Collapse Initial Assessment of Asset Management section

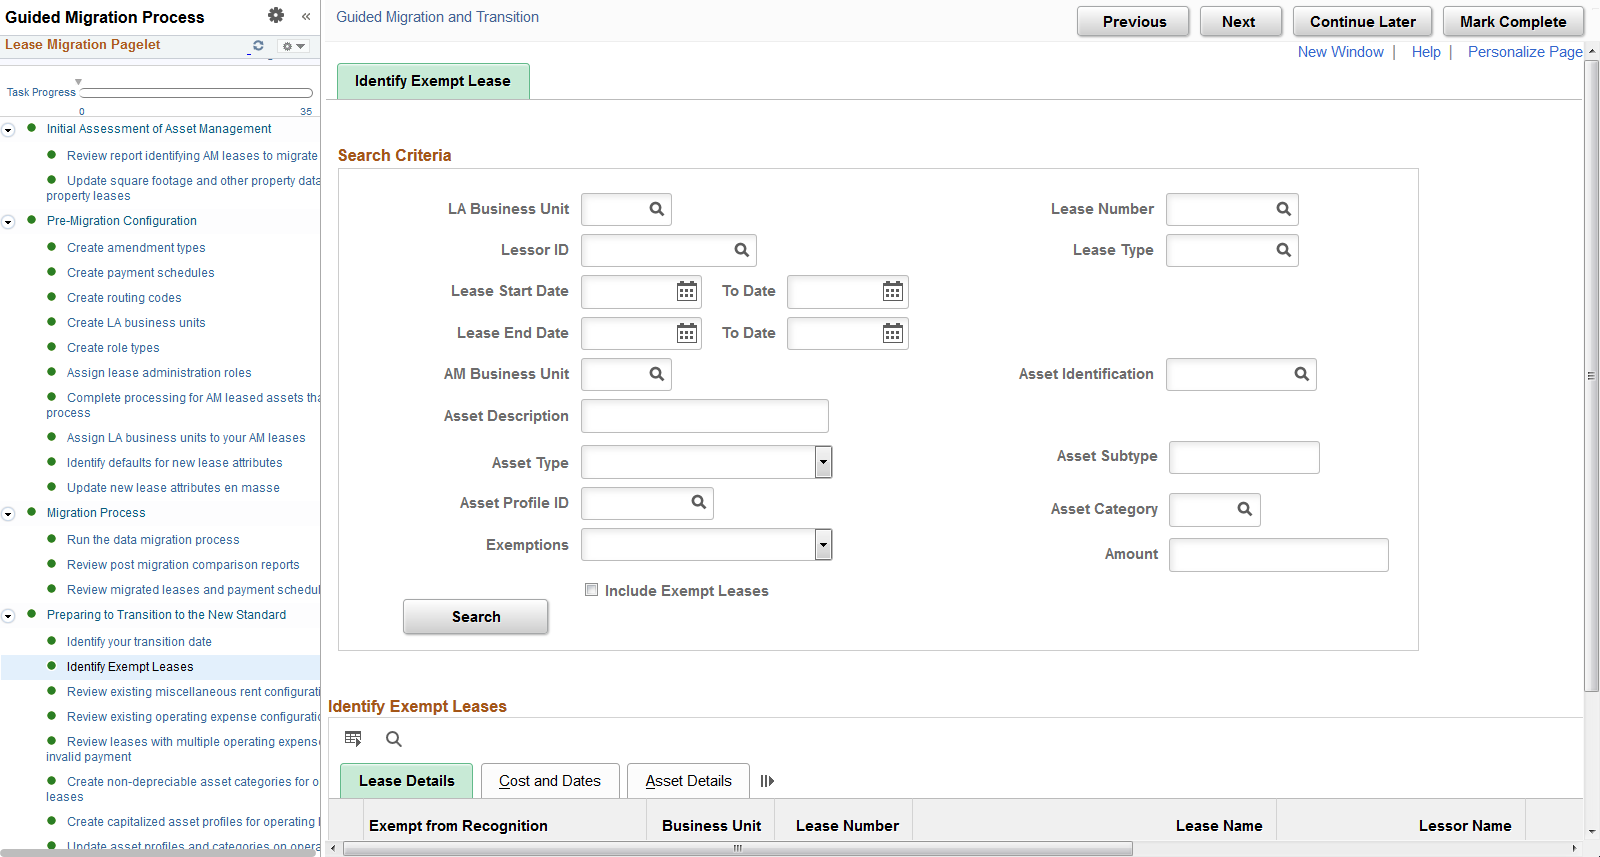[8, 130]
